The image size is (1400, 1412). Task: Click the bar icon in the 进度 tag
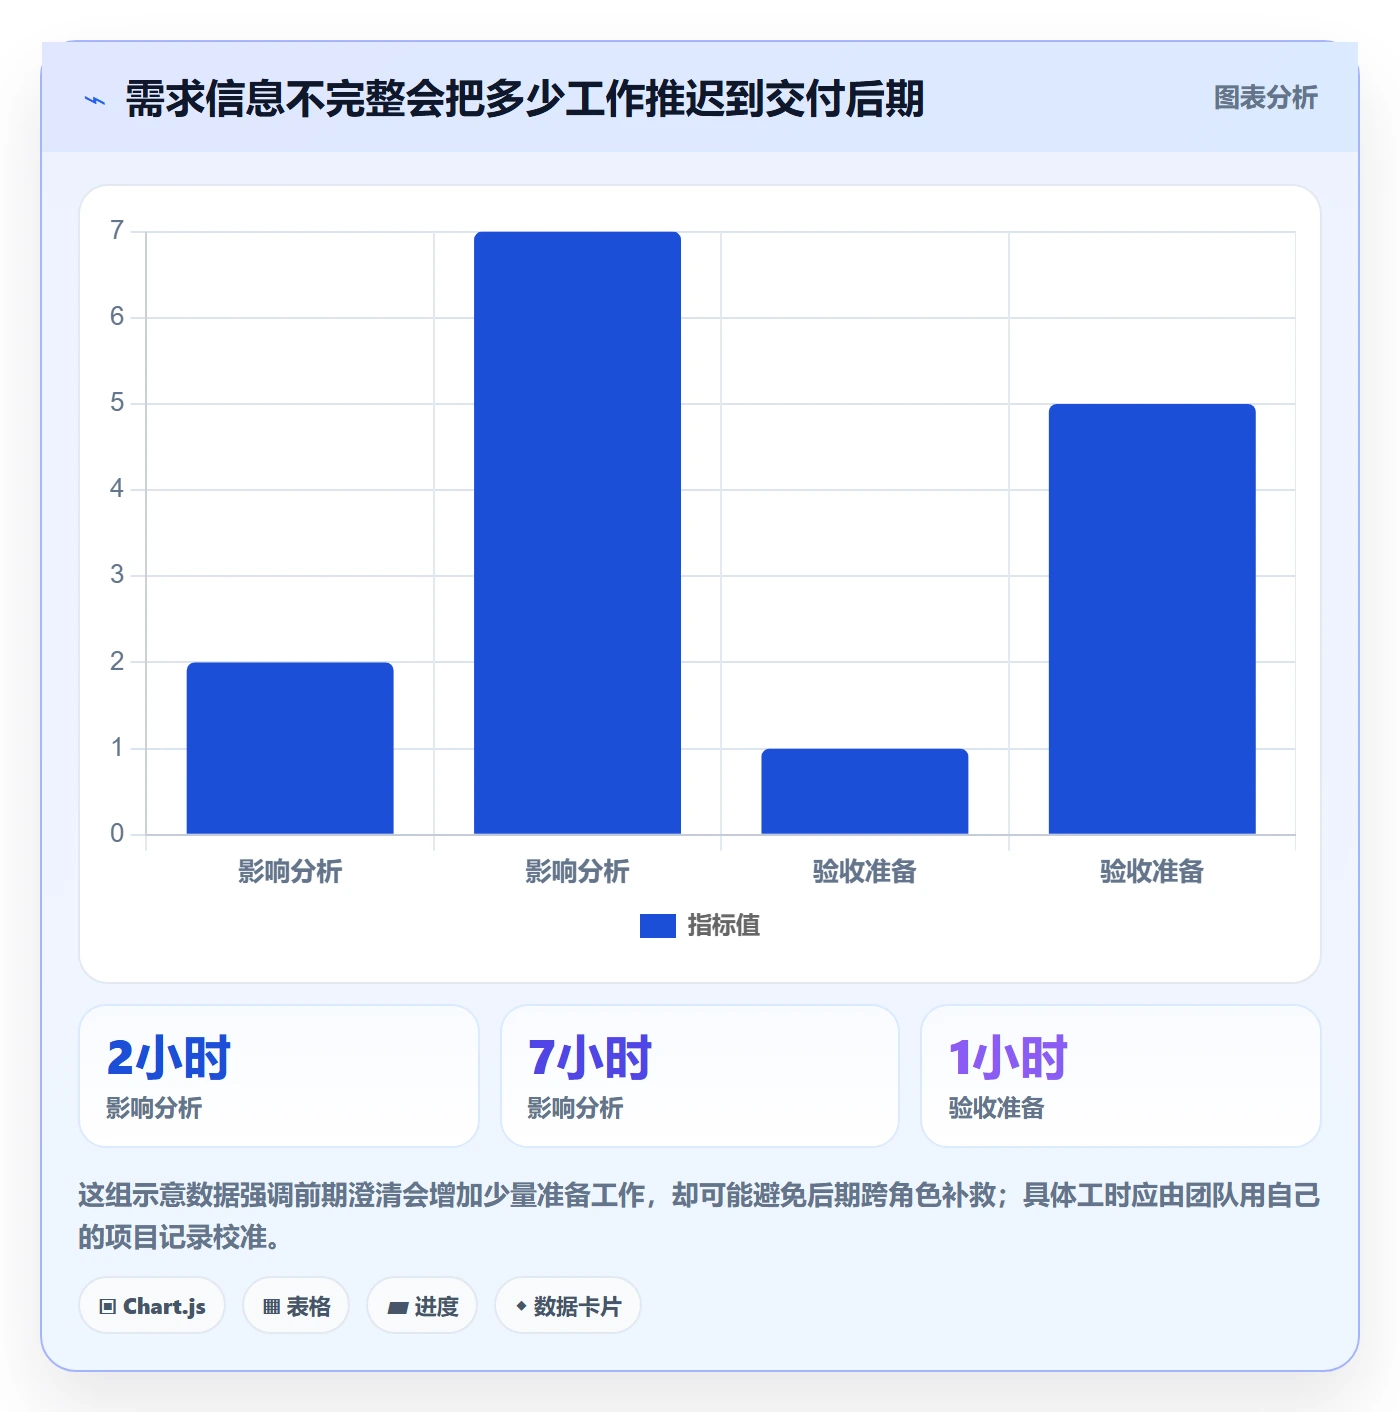point(398,1307)
